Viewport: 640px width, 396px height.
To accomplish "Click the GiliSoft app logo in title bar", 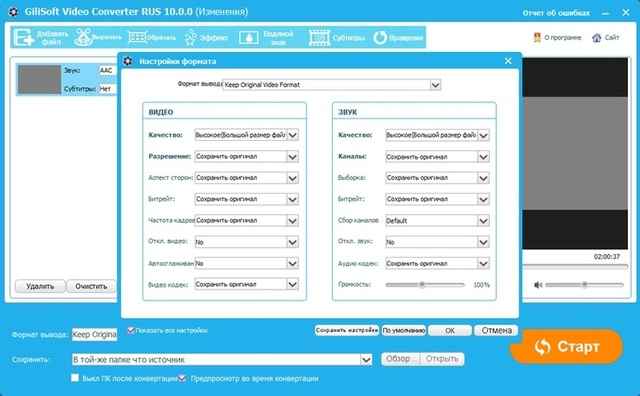I will (x=13, y=12).
